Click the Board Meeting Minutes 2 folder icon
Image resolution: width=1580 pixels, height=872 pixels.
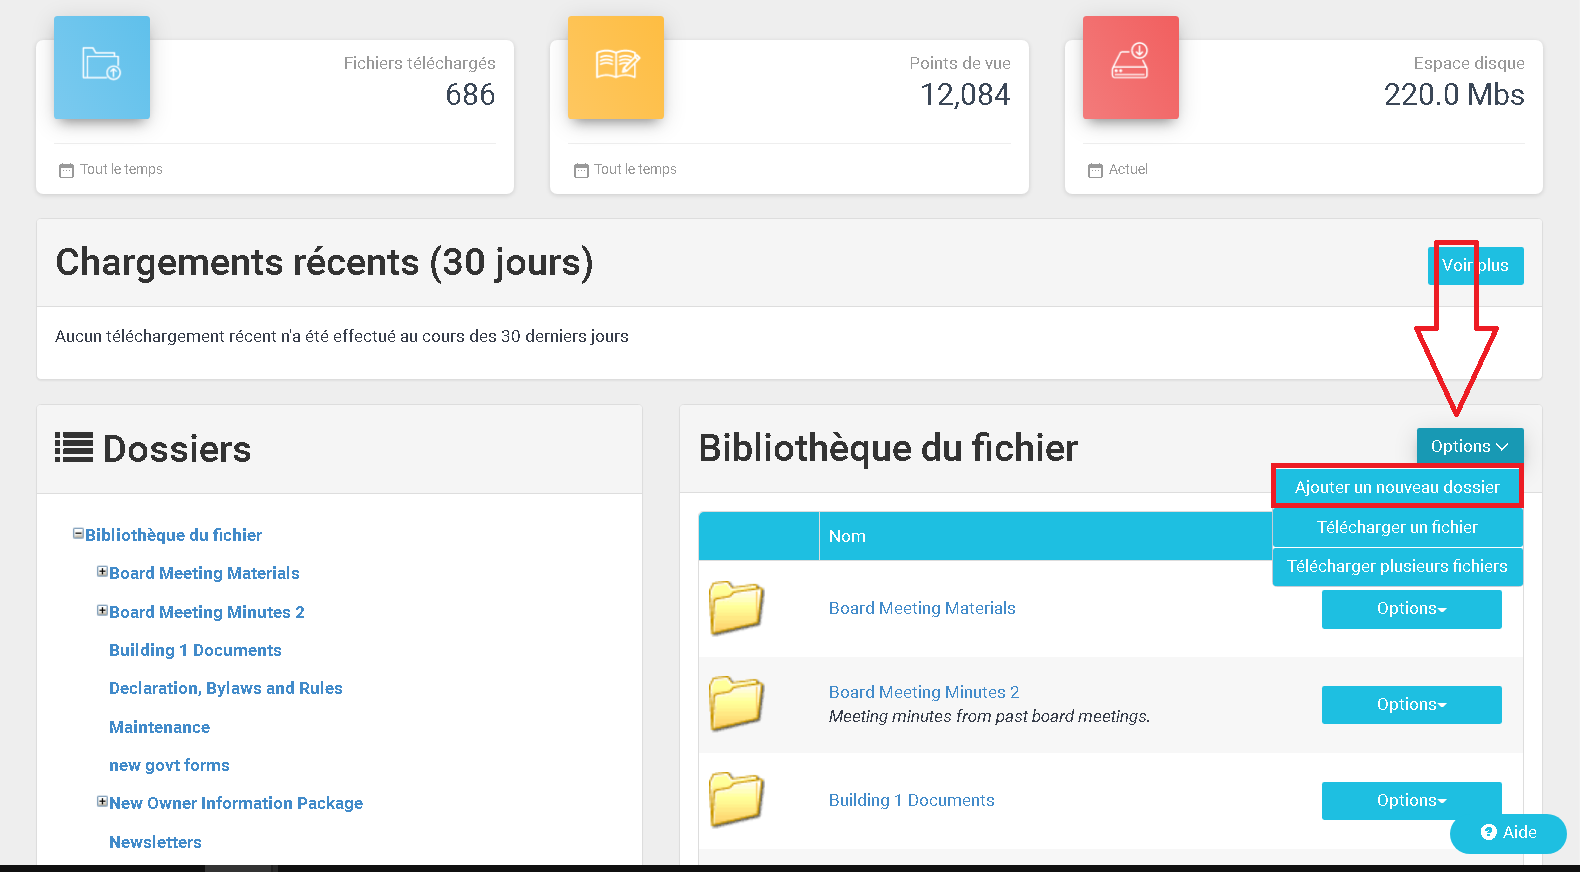tap(736, 703)
